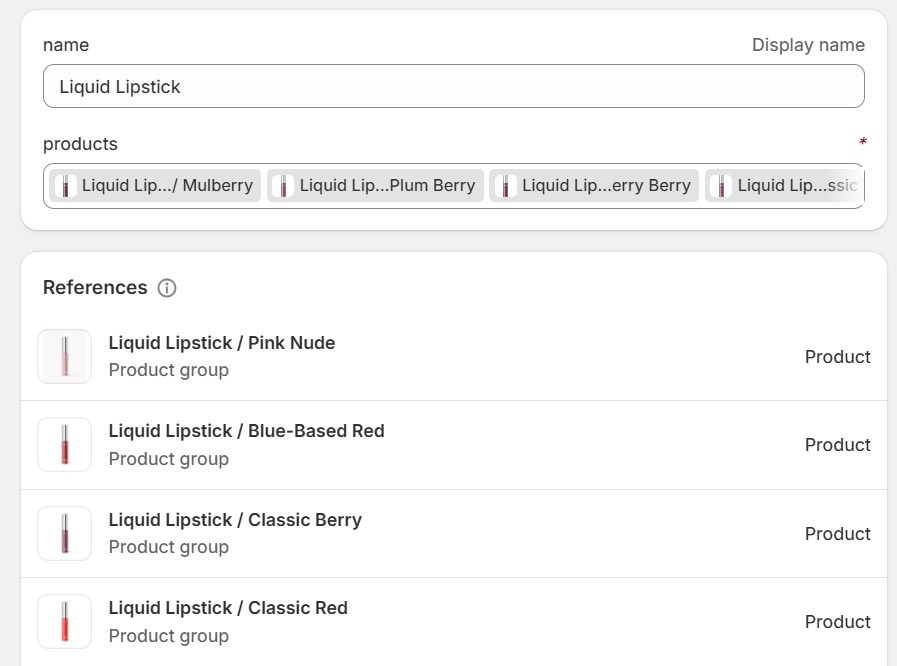Open the Classic Red lipstick thumbnail
Image resolution: width=897 pixels, height=666 pixels.
[x=65, y=621]
